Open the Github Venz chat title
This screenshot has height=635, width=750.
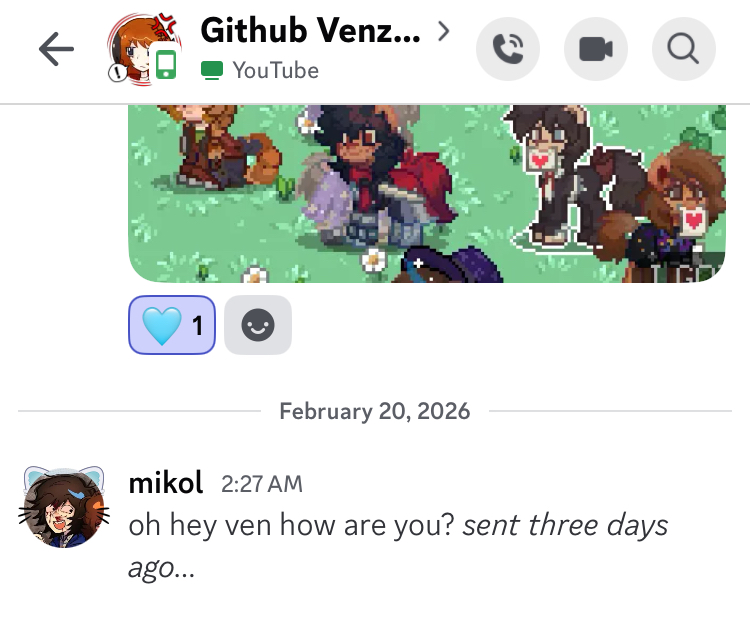pyautogui.click(x=310, y=31)
